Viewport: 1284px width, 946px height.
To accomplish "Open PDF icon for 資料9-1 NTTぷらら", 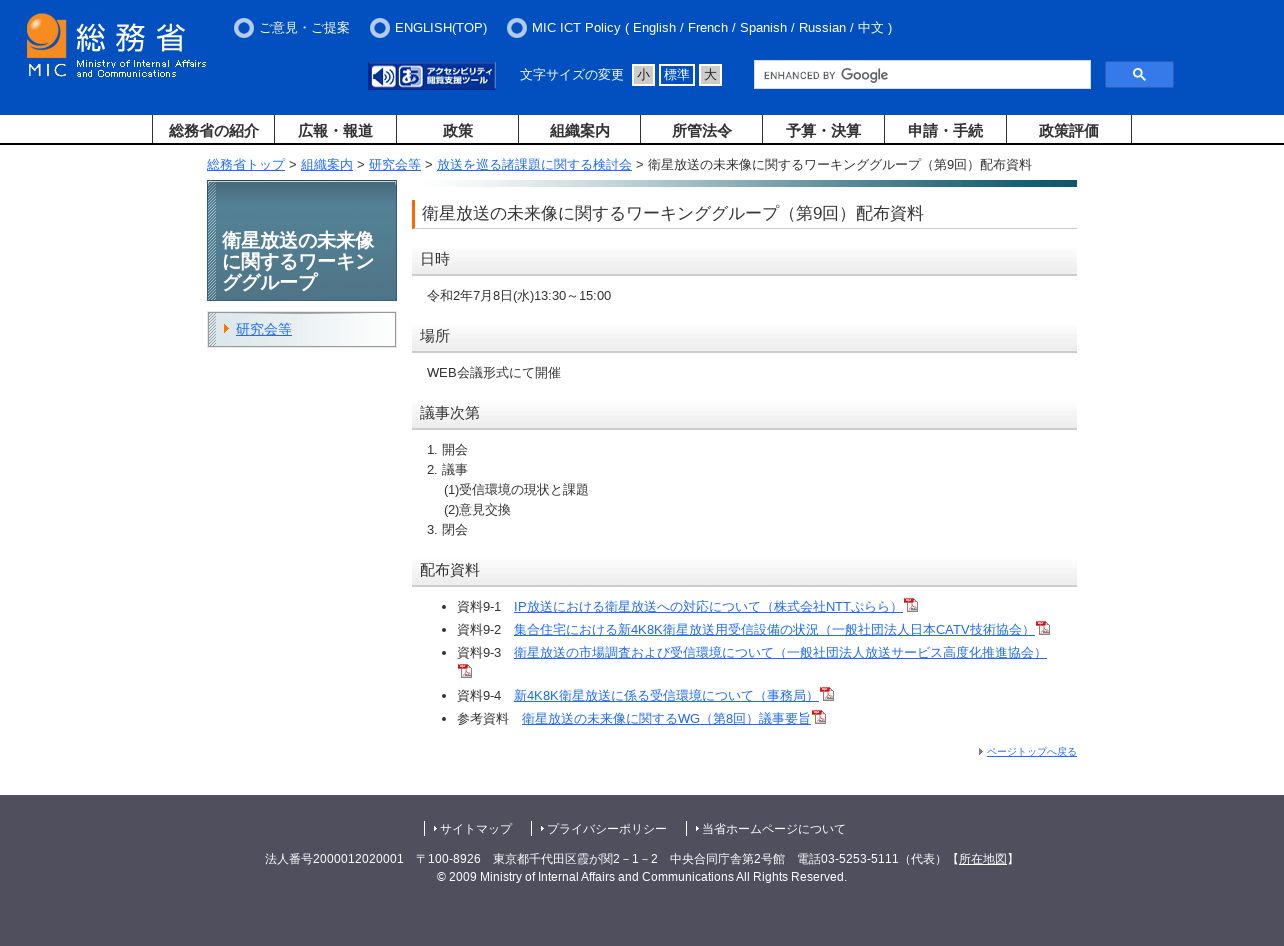I will click(911, 605).
